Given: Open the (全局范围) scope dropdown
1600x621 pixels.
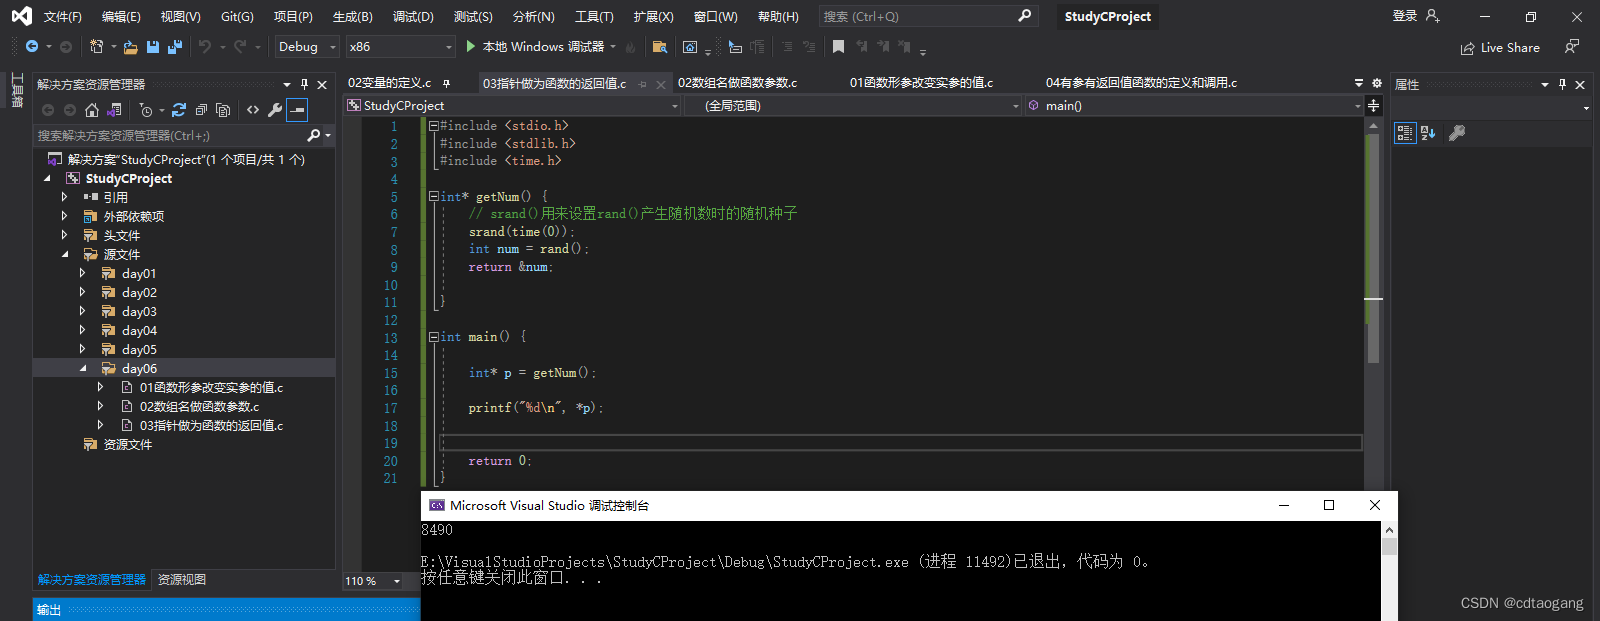Looking at the screenshot, I should 852,105.
